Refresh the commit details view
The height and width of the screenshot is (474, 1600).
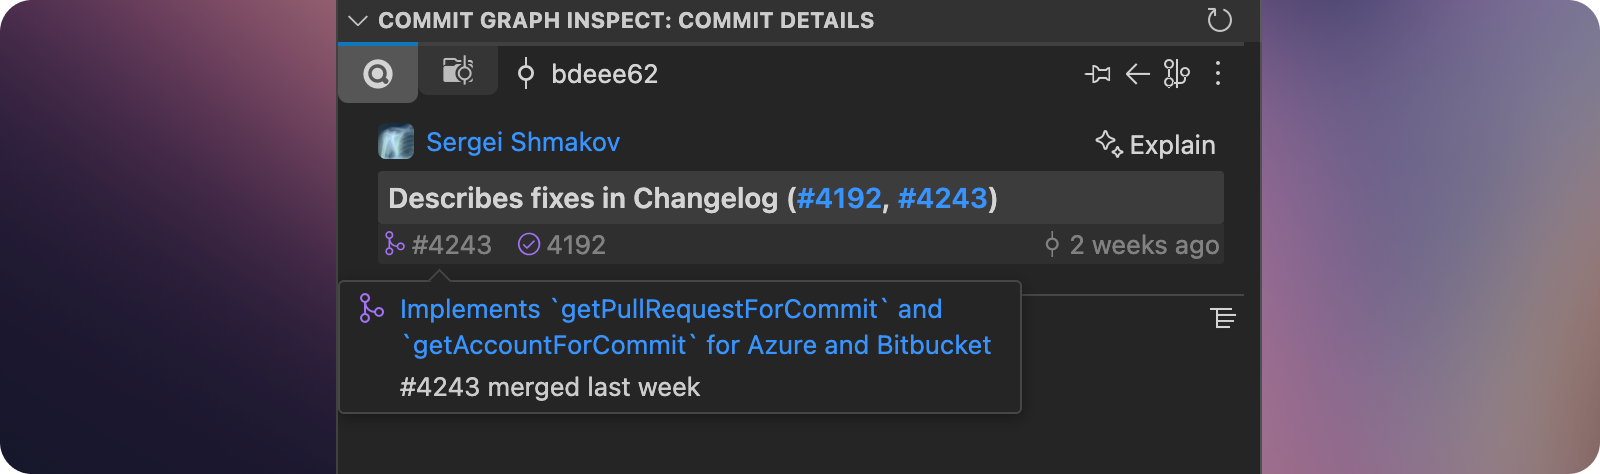coord(1219,20)
